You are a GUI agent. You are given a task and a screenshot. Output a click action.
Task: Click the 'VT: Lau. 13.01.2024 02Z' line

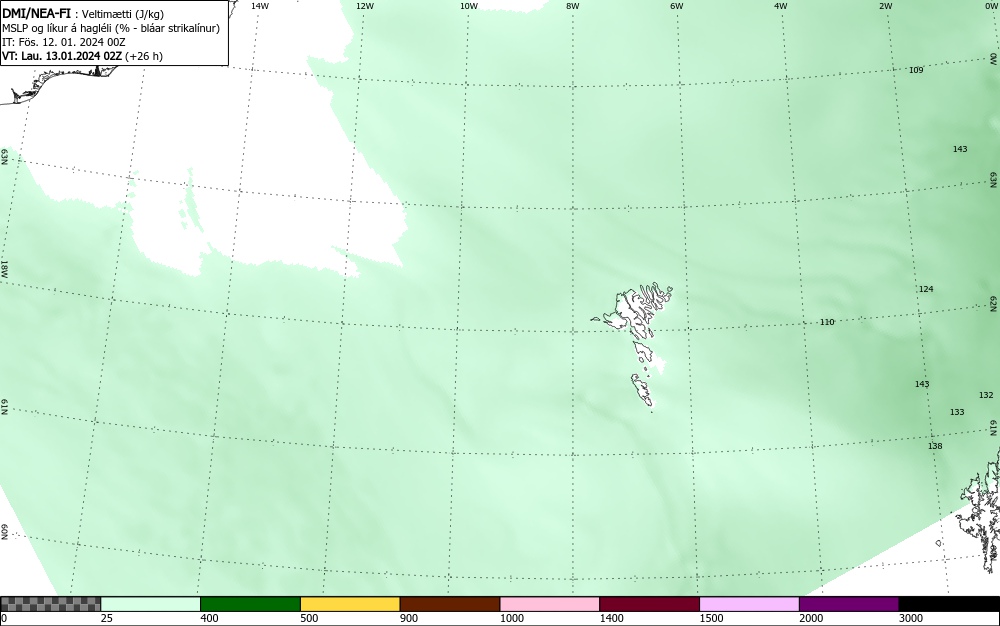click(62, 56)
